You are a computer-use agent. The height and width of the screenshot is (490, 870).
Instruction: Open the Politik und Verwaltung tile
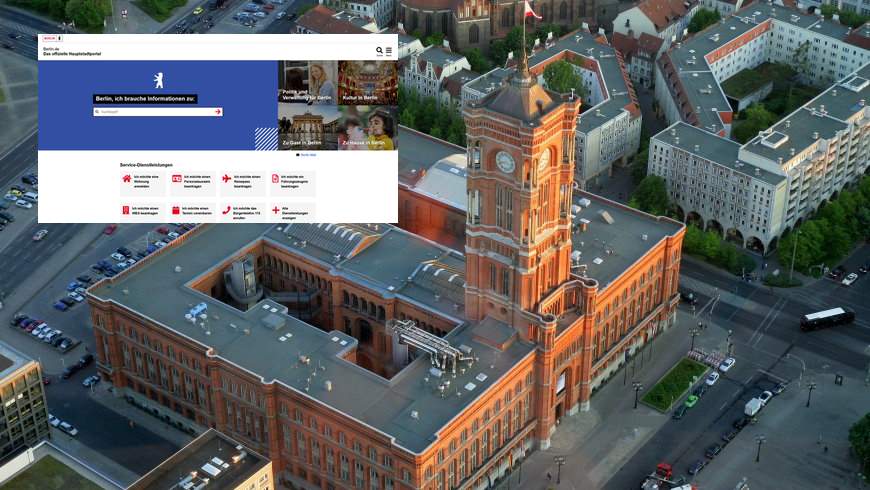[x=307, y=82]
